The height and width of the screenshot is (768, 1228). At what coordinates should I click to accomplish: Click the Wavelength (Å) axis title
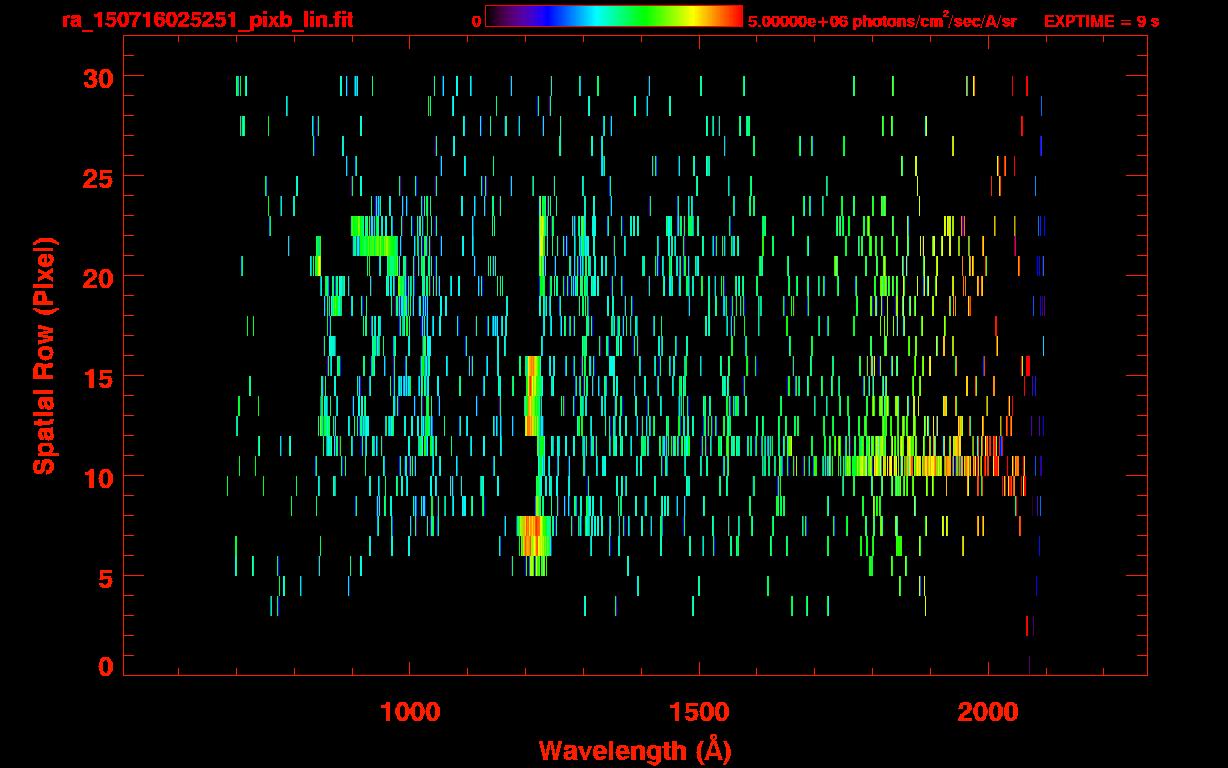pyautogui.click(x=637, y=749)
